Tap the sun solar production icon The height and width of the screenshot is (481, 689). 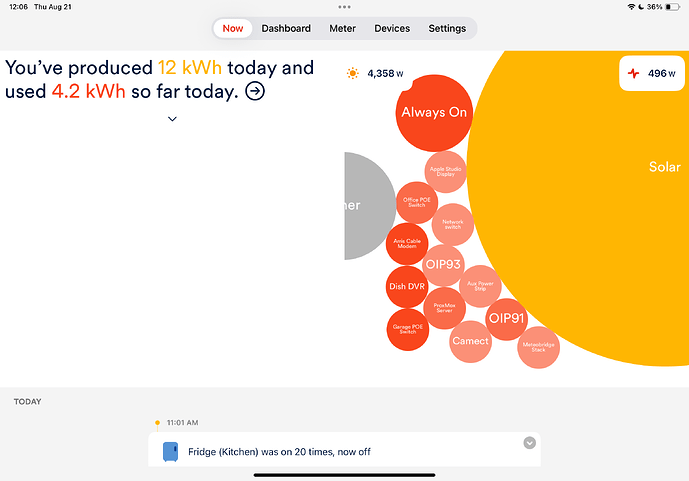pyautogui.click(x=352, y=73)
